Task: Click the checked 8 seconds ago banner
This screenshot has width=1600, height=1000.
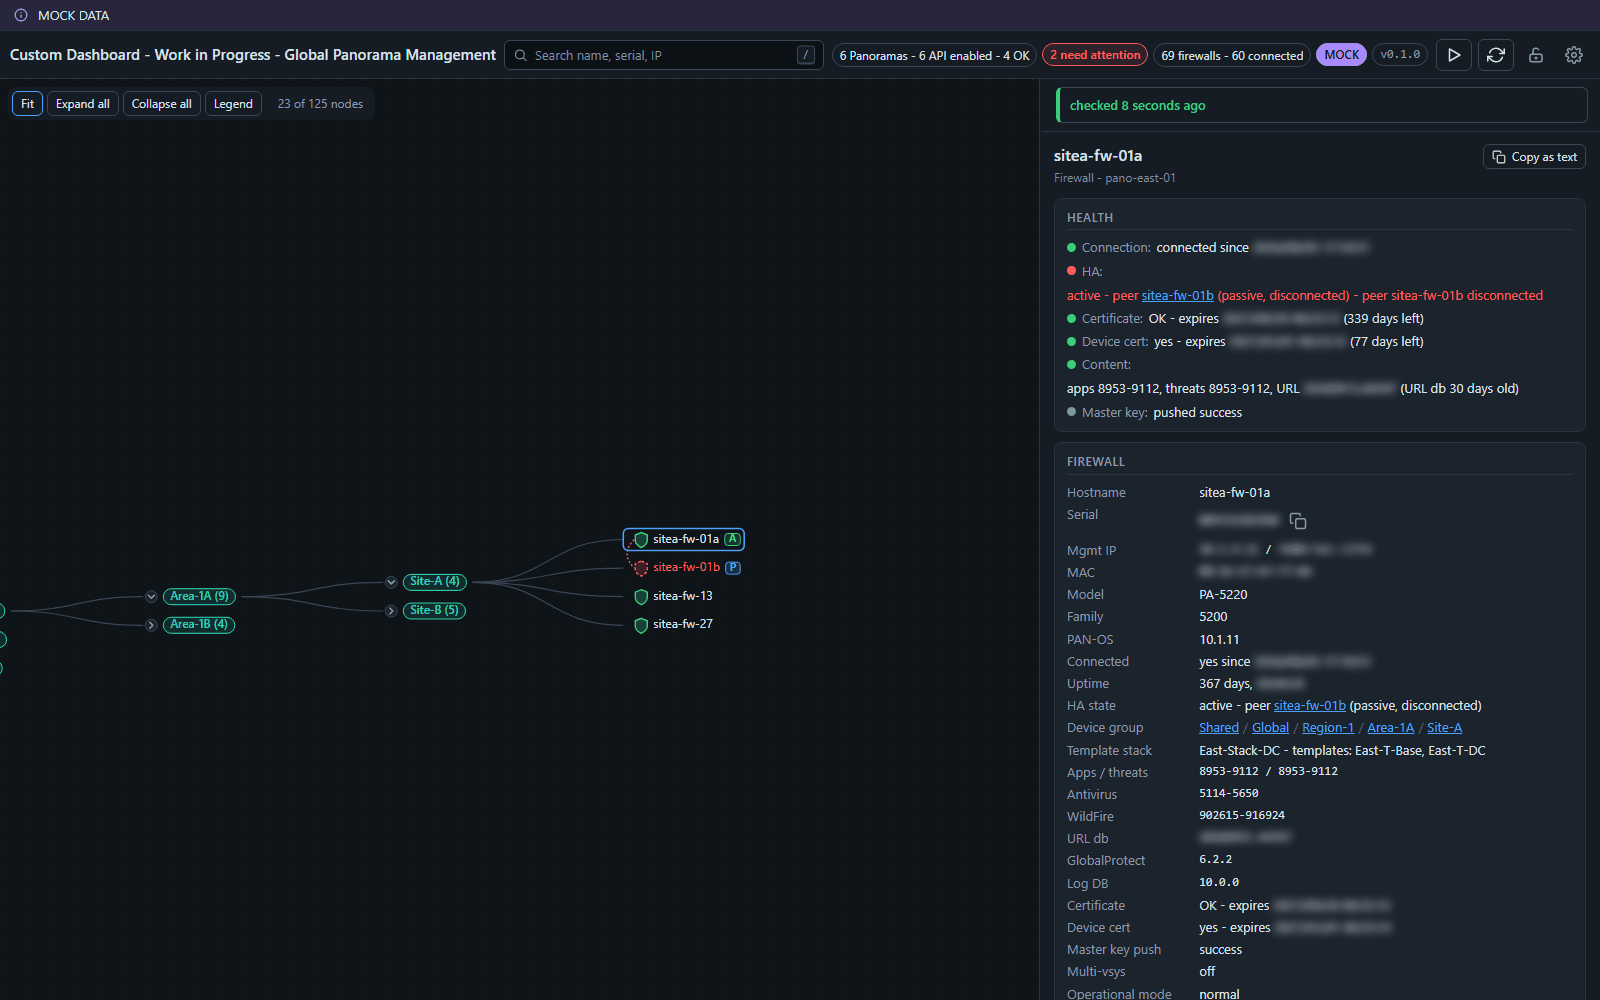Action: coord(1322,105)
